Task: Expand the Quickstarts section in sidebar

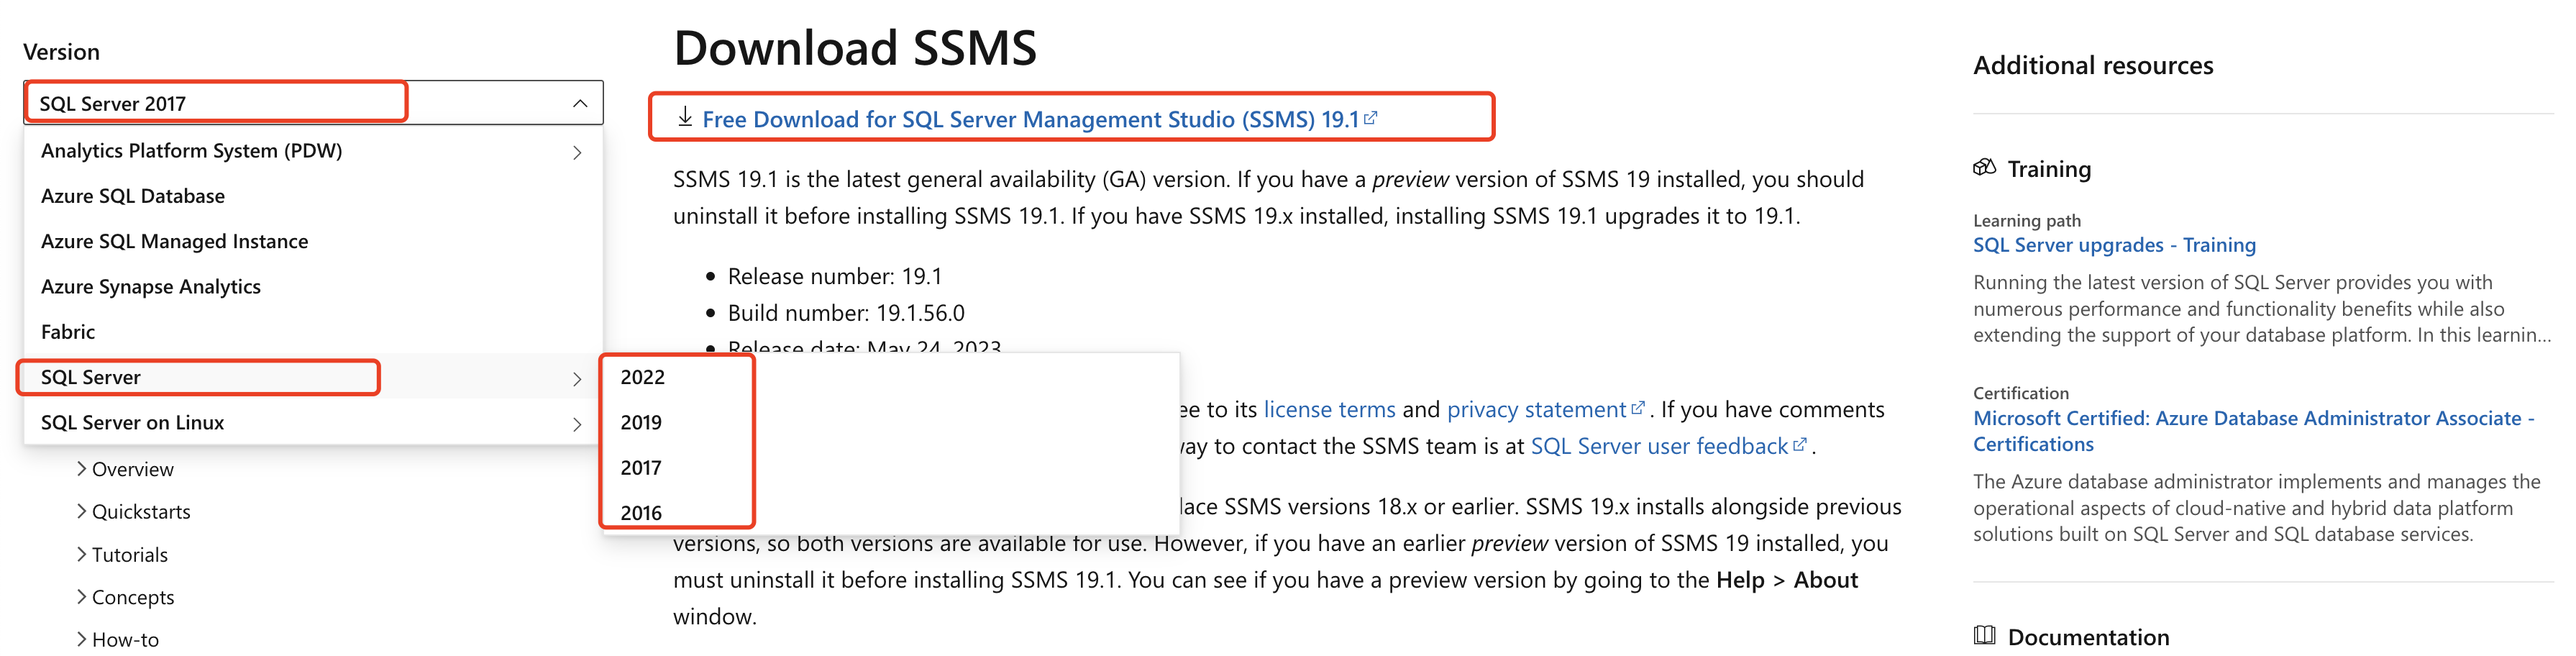Action: click(x=82, y=512)
